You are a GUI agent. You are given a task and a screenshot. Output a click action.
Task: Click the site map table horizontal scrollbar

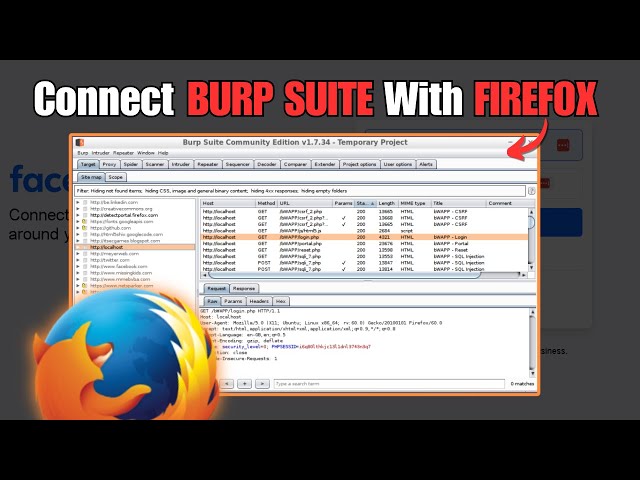click(364, 275)
